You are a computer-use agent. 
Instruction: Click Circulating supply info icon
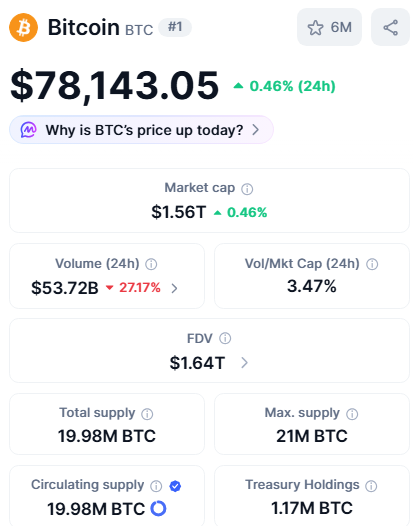(156, 486)
